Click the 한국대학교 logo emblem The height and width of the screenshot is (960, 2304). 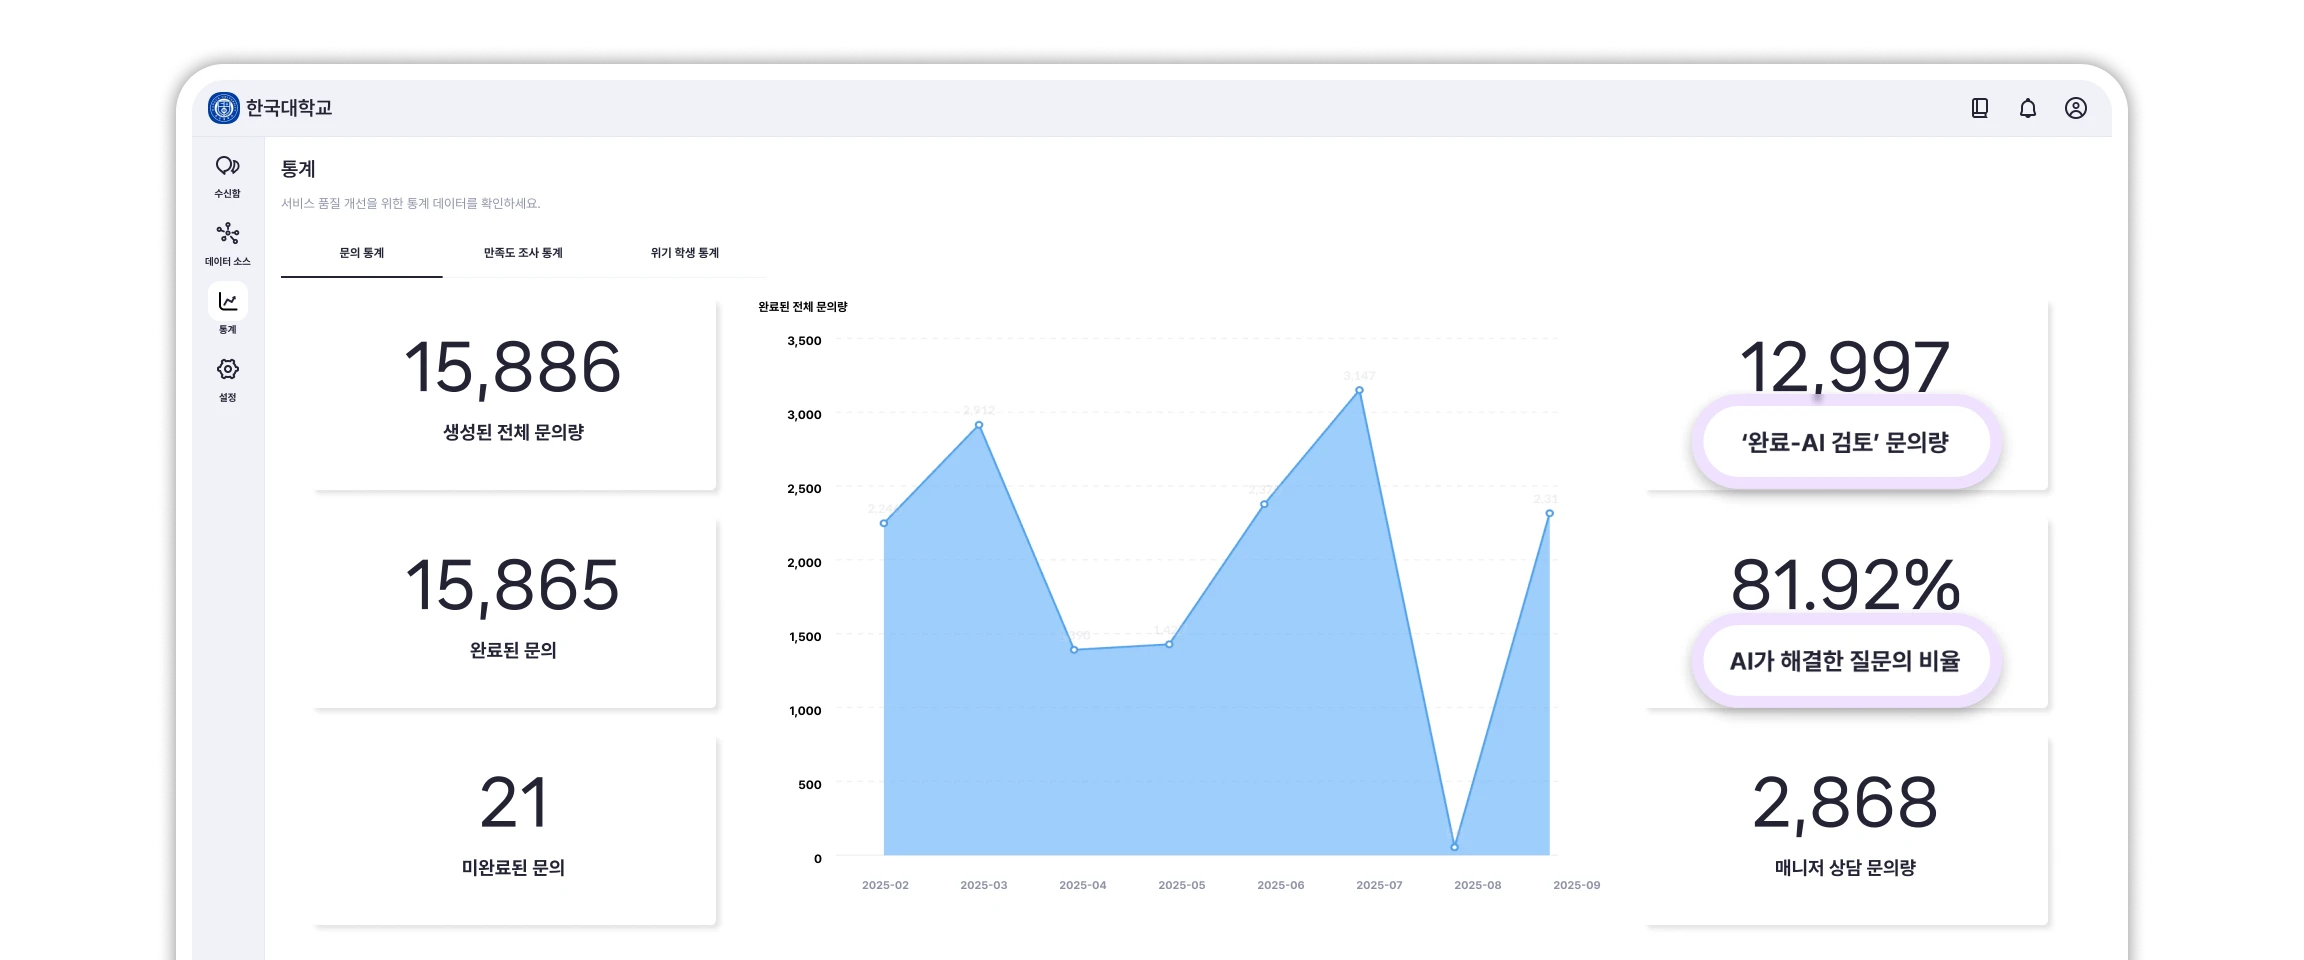point(224,108)
